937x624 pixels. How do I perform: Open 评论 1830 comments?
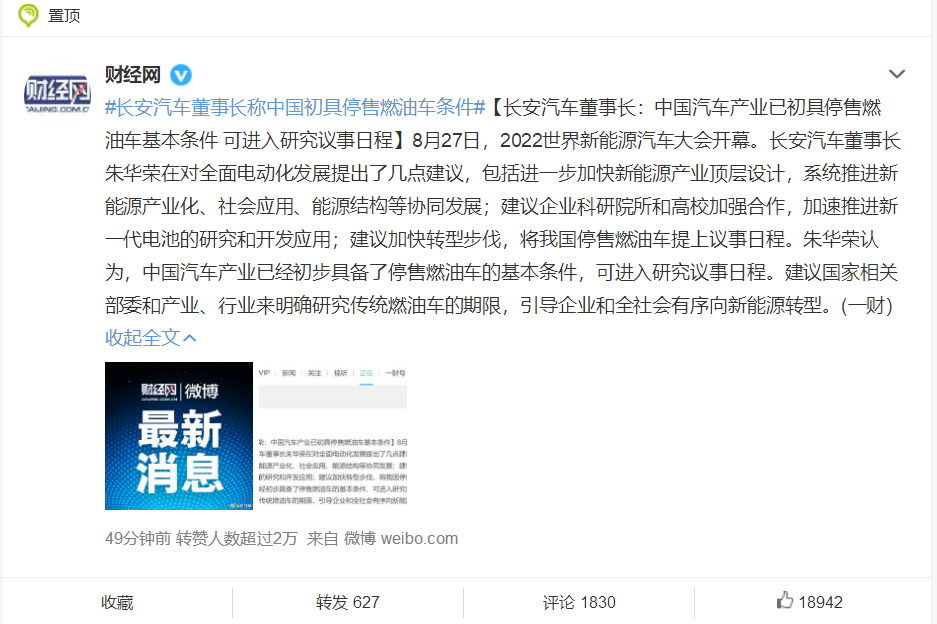(579, 602)
